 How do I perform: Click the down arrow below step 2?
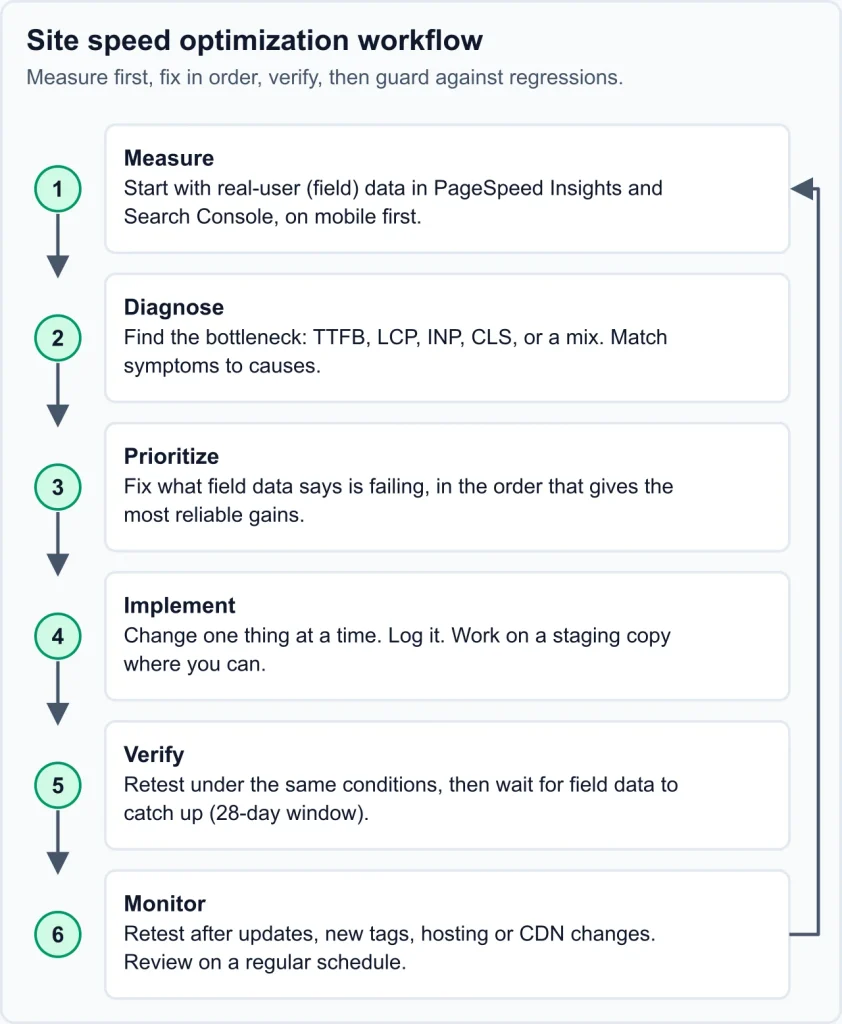pos(57,395)
